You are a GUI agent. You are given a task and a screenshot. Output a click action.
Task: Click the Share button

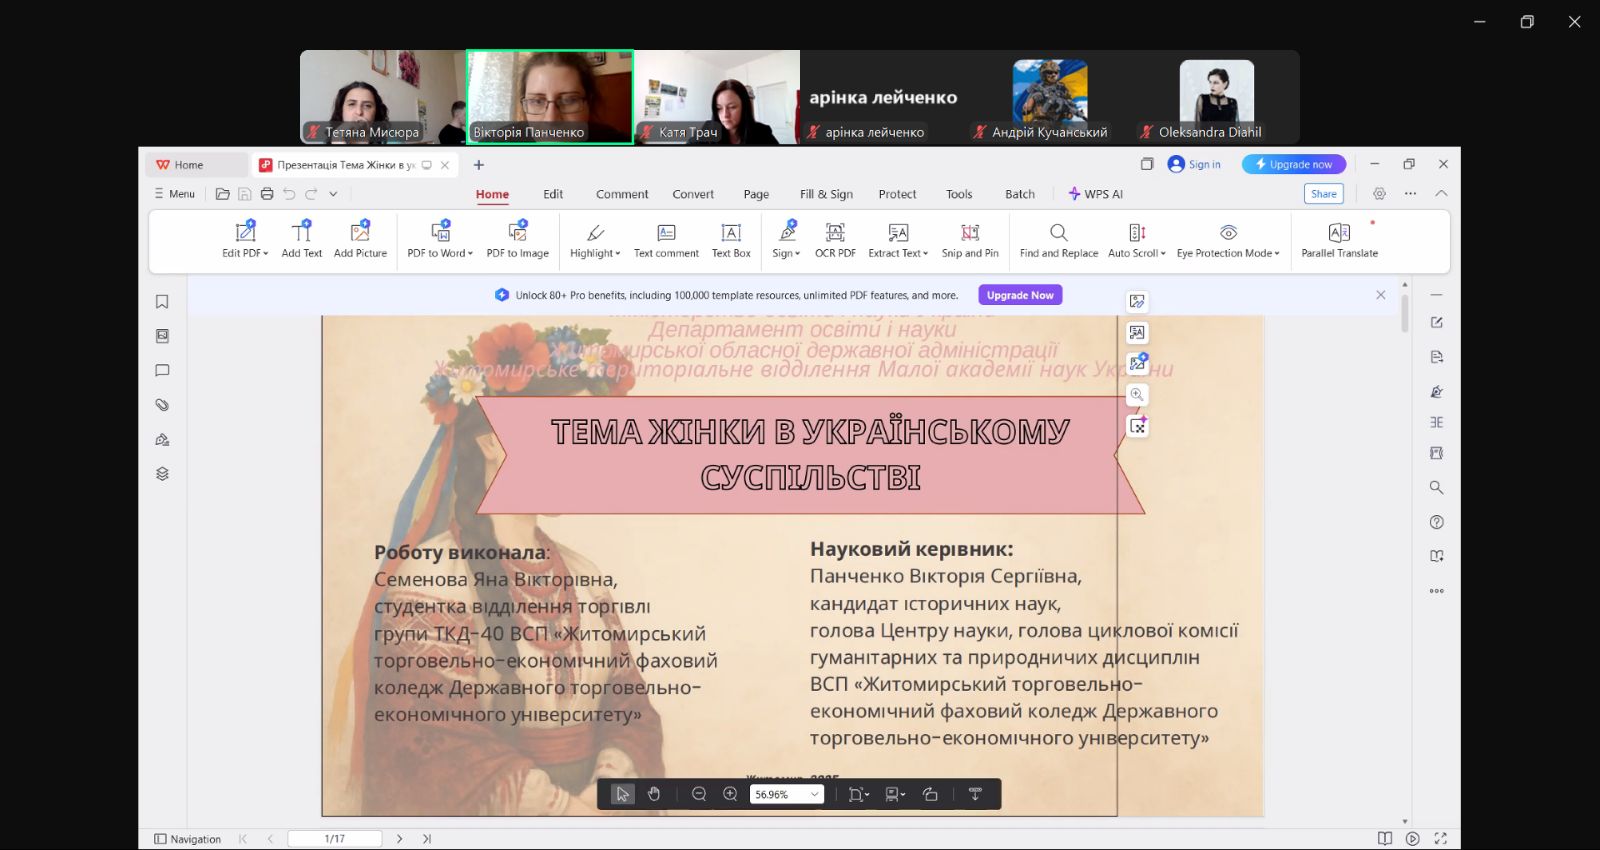1323,194
